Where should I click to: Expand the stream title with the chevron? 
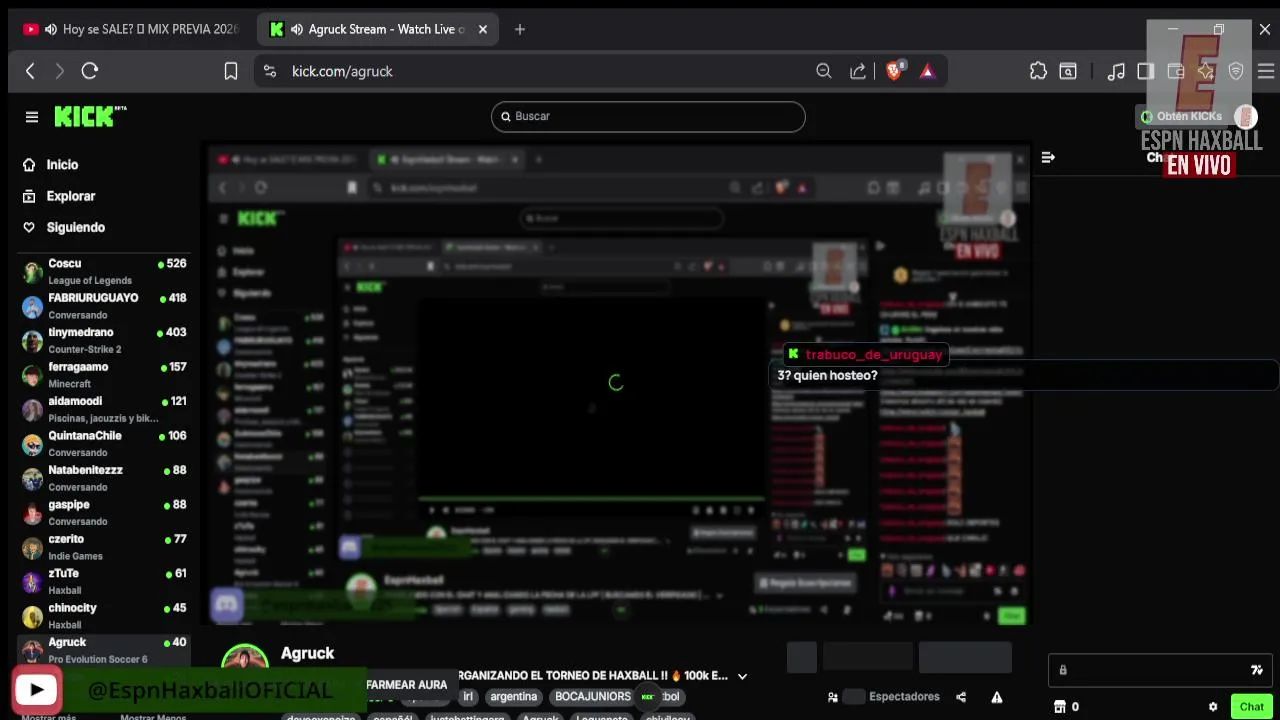pos(742,676)
